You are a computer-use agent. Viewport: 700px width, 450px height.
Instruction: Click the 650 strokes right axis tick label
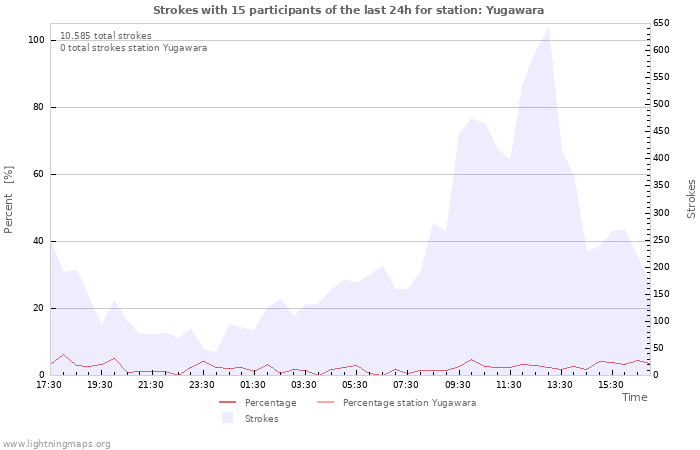click(661, 23)
